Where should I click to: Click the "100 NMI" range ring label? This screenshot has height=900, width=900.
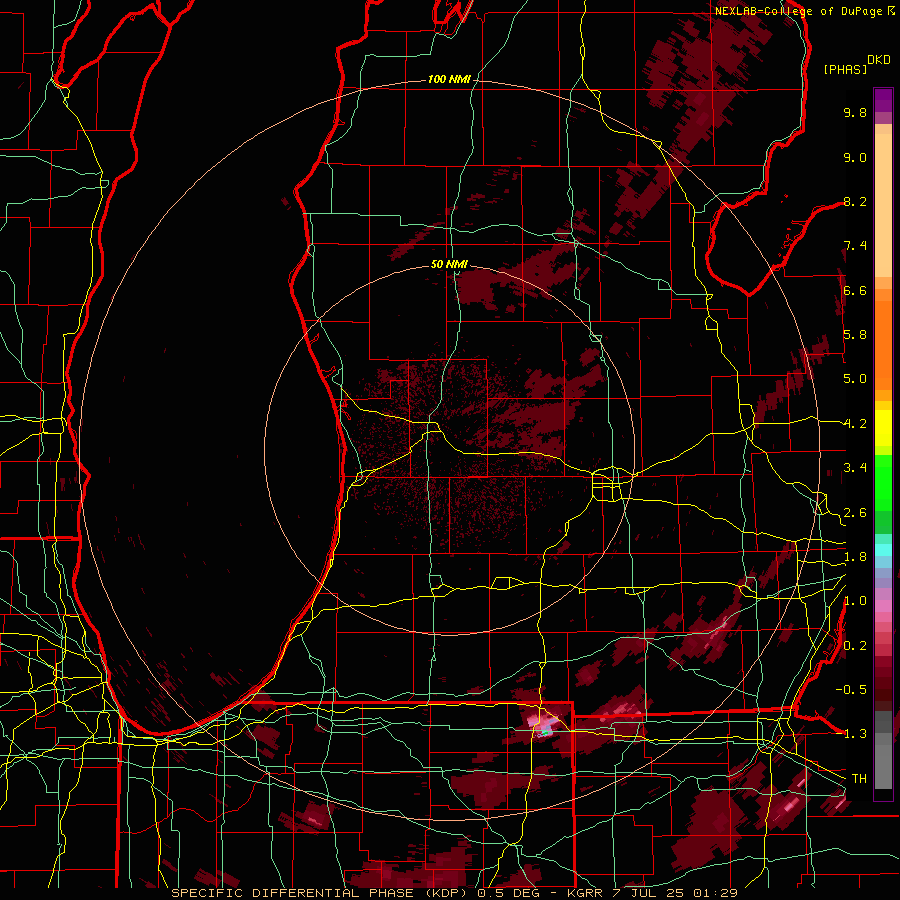point(449,79)
